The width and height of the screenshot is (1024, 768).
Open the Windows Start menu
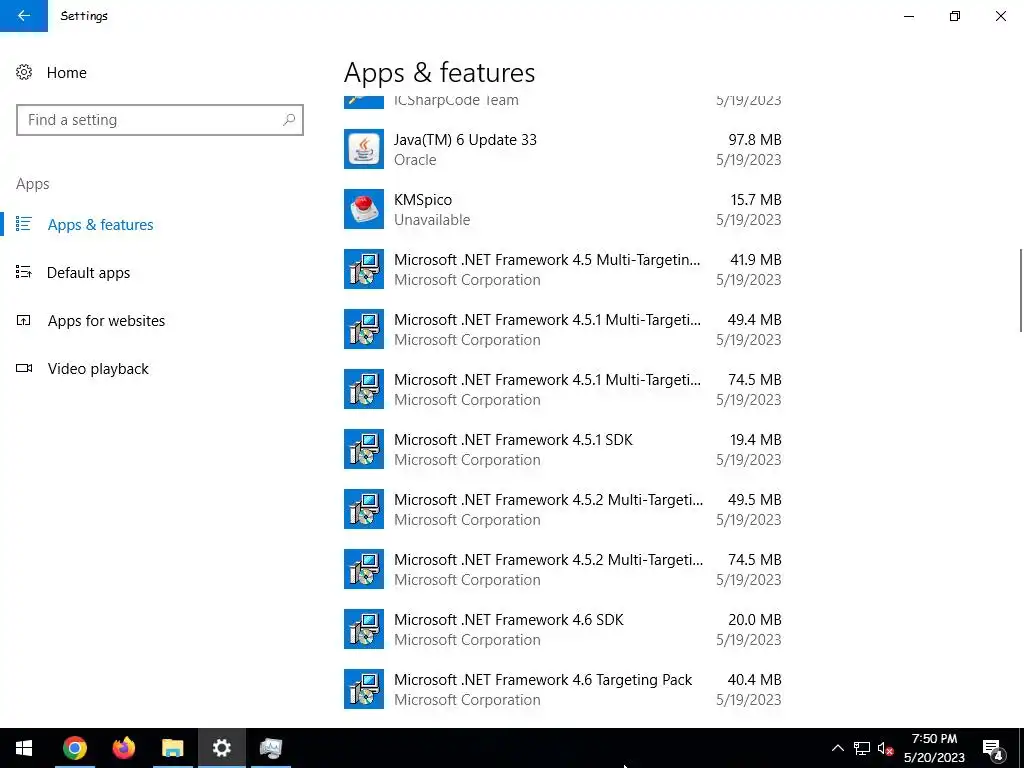pyautogui.click(x=24, y=748)
